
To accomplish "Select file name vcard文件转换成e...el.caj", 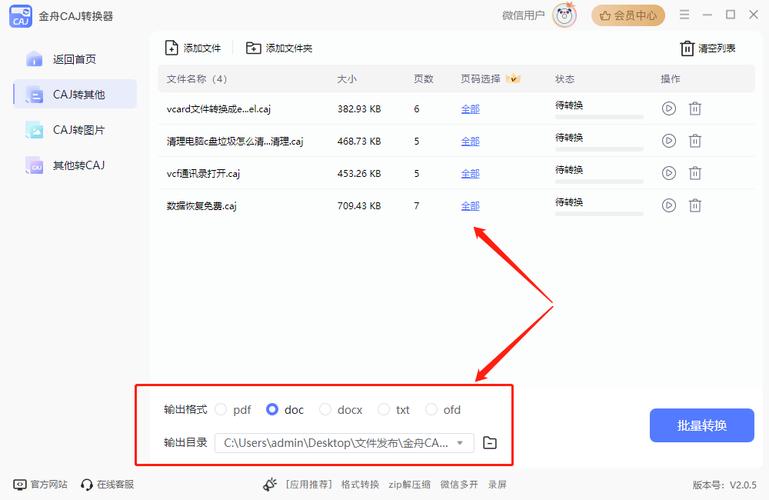I will pyautogui.click(x=219, y=109).
